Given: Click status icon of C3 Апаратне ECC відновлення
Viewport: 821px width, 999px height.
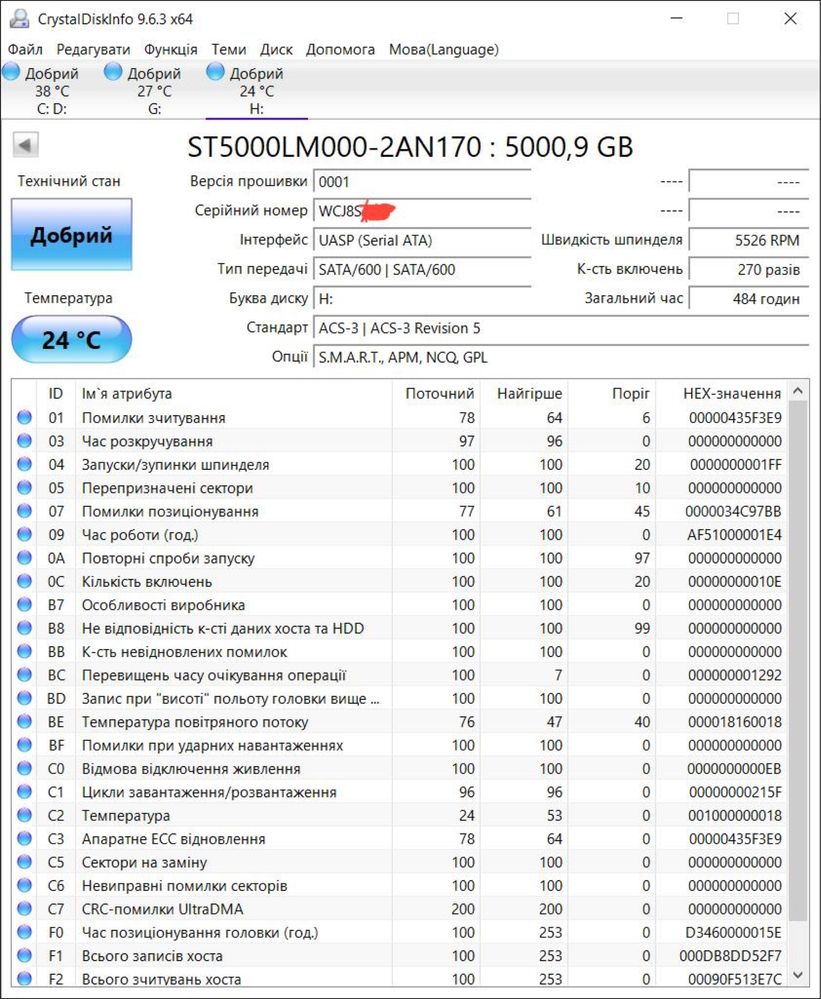Looking at the screenshot, I should (x=24, y=838).
